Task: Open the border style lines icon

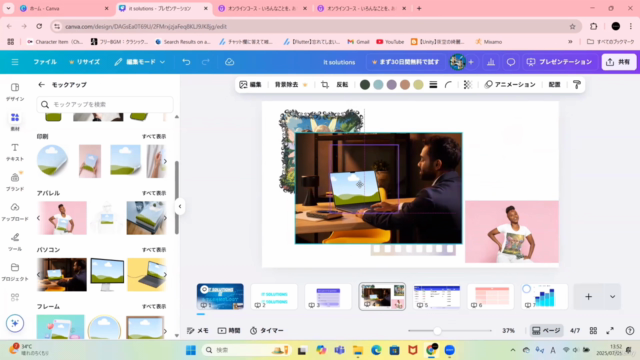Action: [x=433, y=84]
